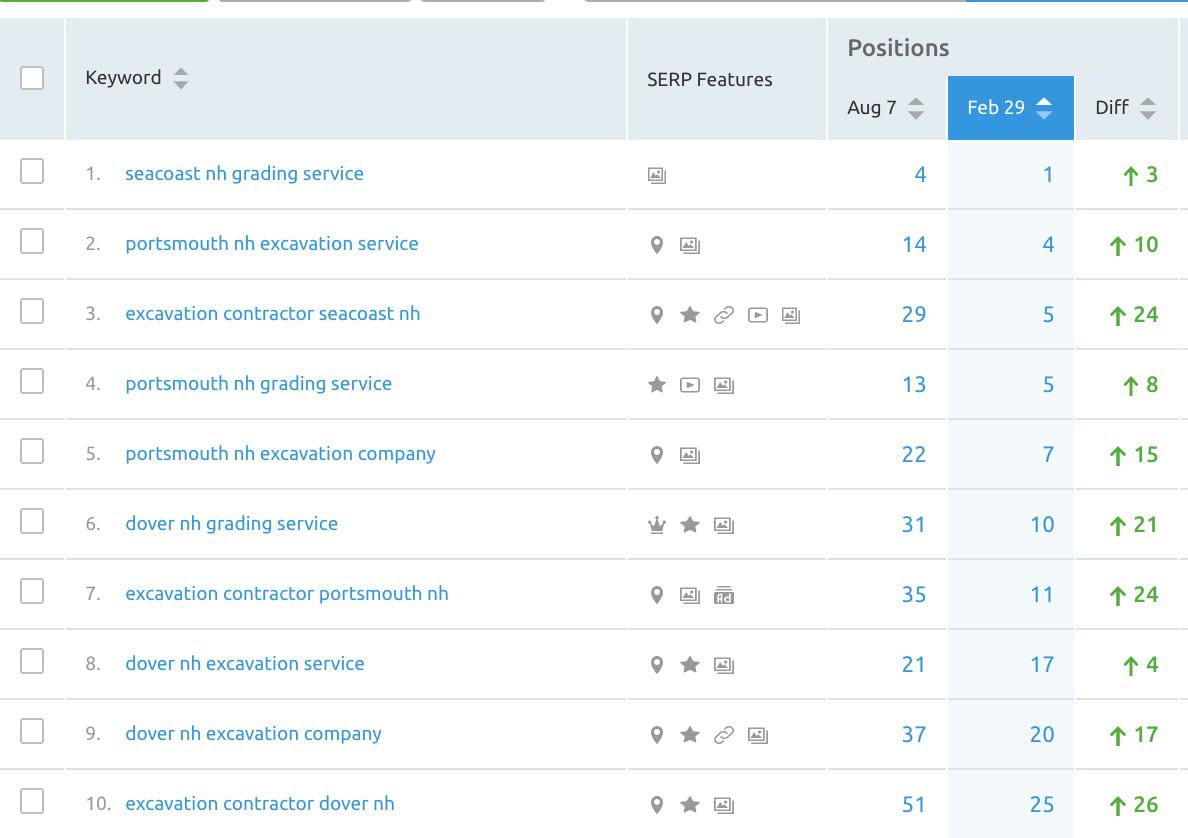The width and height of the screenshot is (1188, 838).
Task: Select checkbox for portsmouth nh excavation company
Action: pyautogui.click(x=32, y=451)
